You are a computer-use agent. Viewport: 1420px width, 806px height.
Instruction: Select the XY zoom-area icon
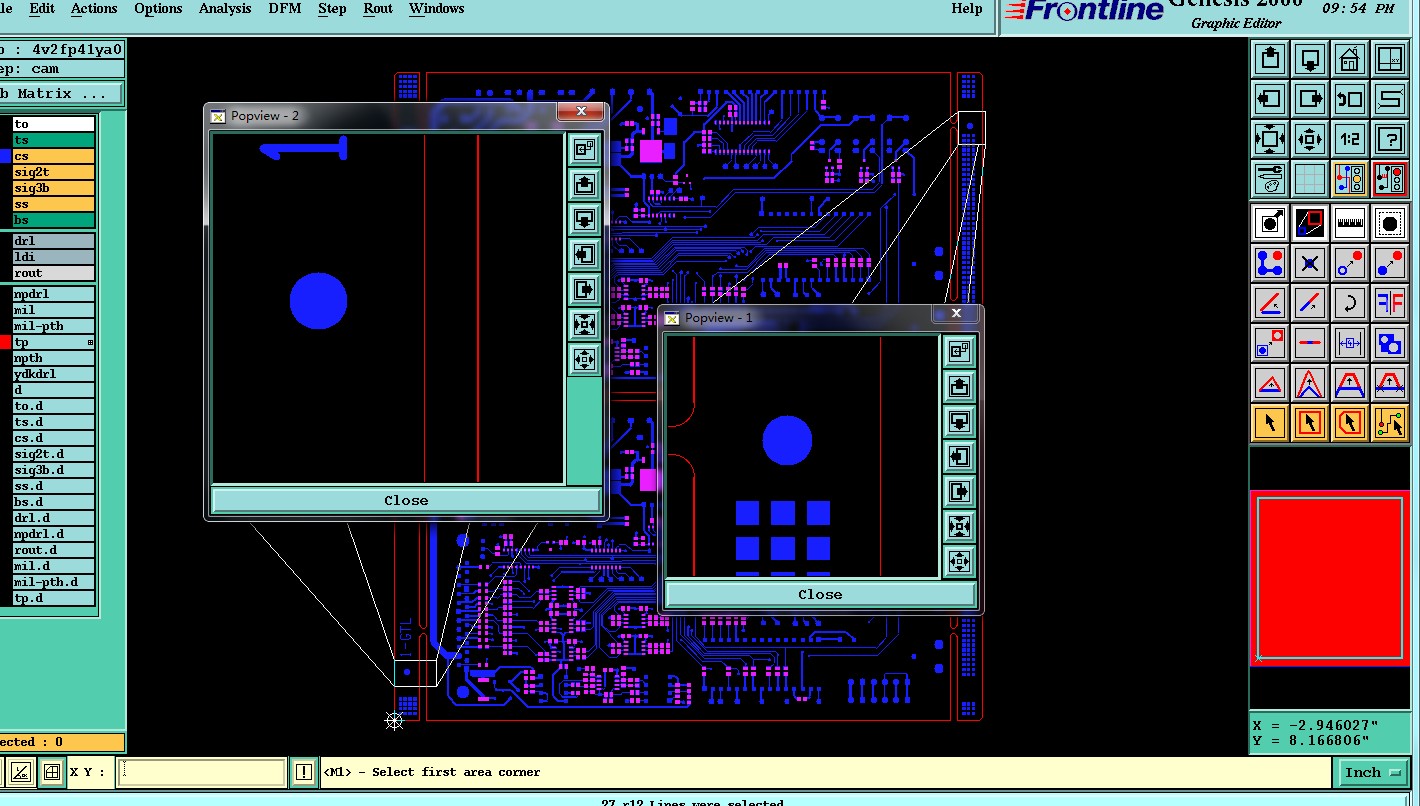point(1390,59)
